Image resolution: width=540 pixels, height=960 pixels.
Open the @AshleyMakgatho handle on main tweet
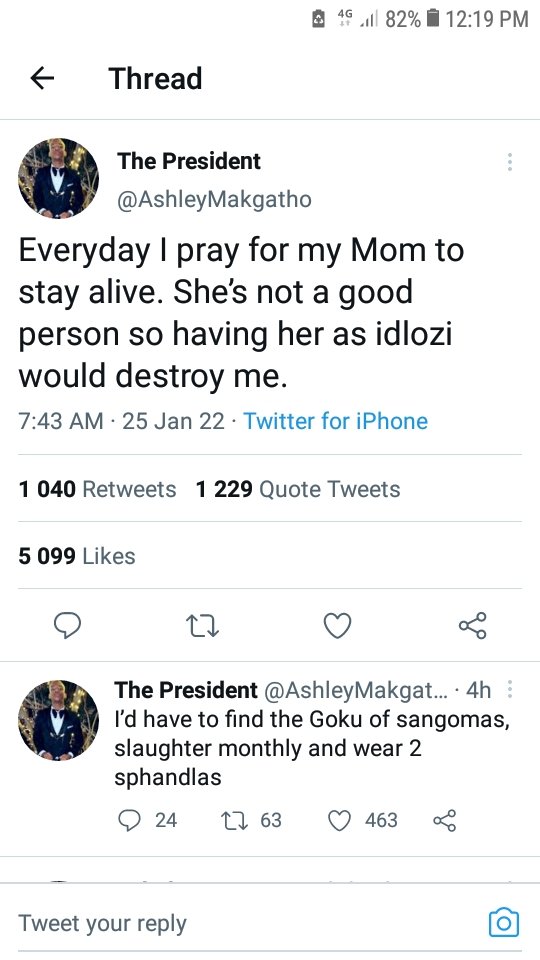pyautogui.click(x=214, y=200)
